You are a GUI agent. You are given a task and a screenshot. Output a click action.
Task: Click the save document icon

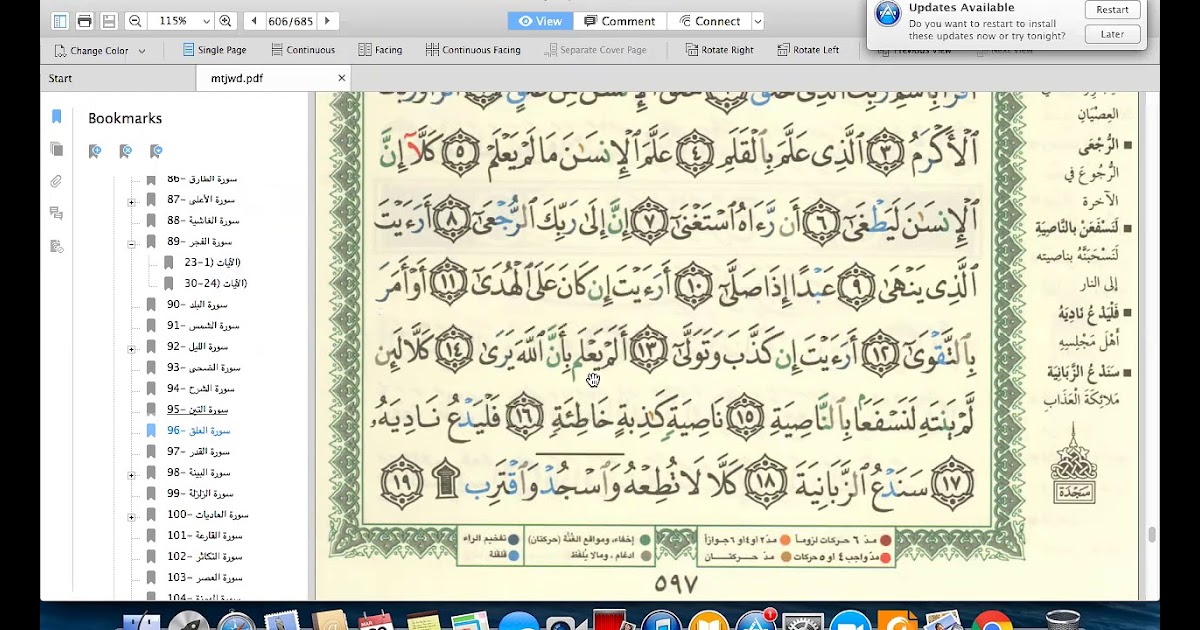tap(108, 21)
